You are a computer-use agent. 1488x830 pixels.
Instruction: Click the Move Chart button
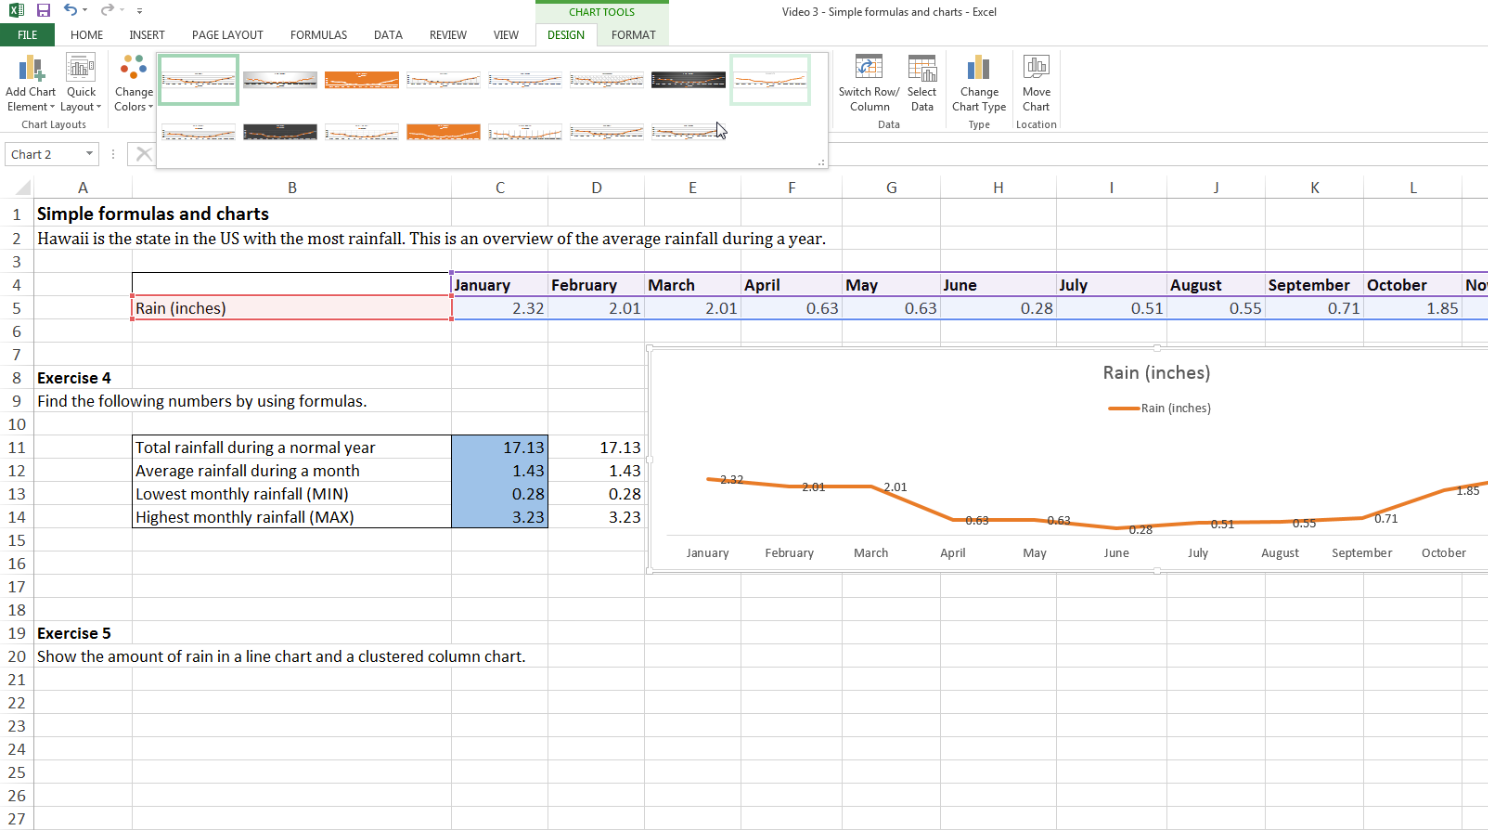[1036, 83]
